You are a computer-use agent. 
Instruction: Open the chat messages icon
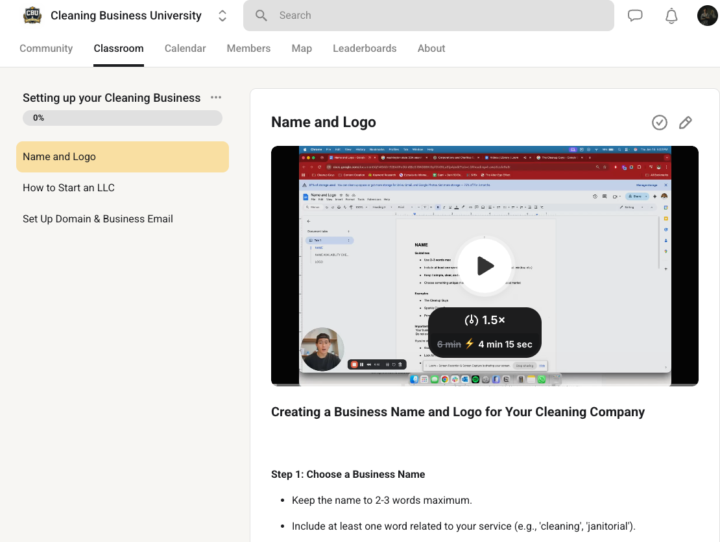point(635,16)
